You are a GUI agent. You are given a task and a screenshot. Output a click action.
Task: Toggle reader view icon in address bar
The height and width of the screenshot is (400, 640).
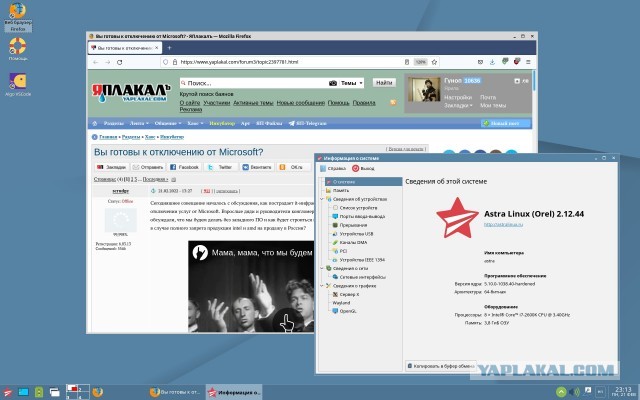pos(407,62)
